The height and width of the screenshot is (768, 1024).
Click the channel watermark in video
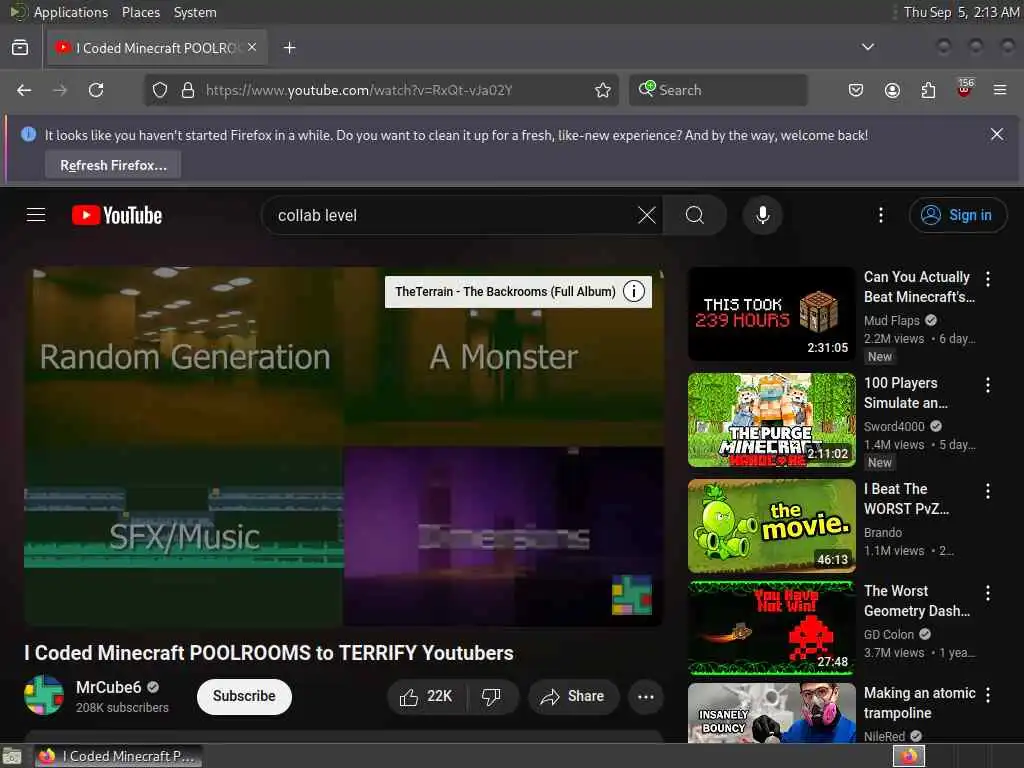(x=631, y=594)
